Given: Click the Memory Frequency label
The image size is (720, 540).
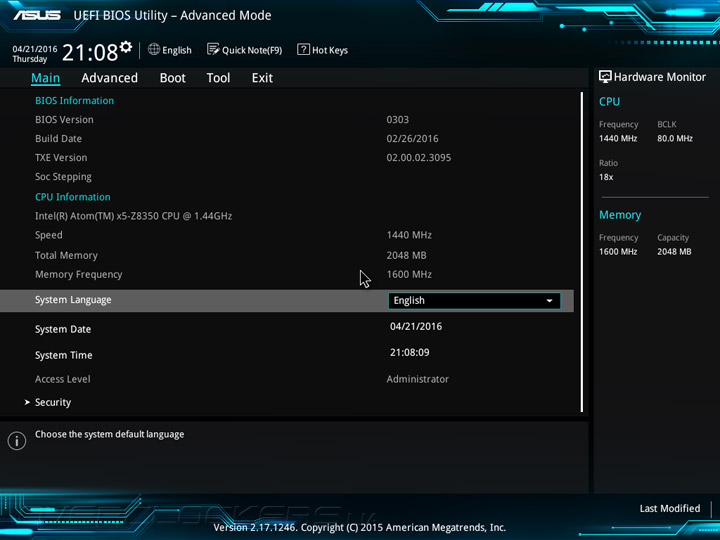Looking at the screenshot, I should coord(79,275).
